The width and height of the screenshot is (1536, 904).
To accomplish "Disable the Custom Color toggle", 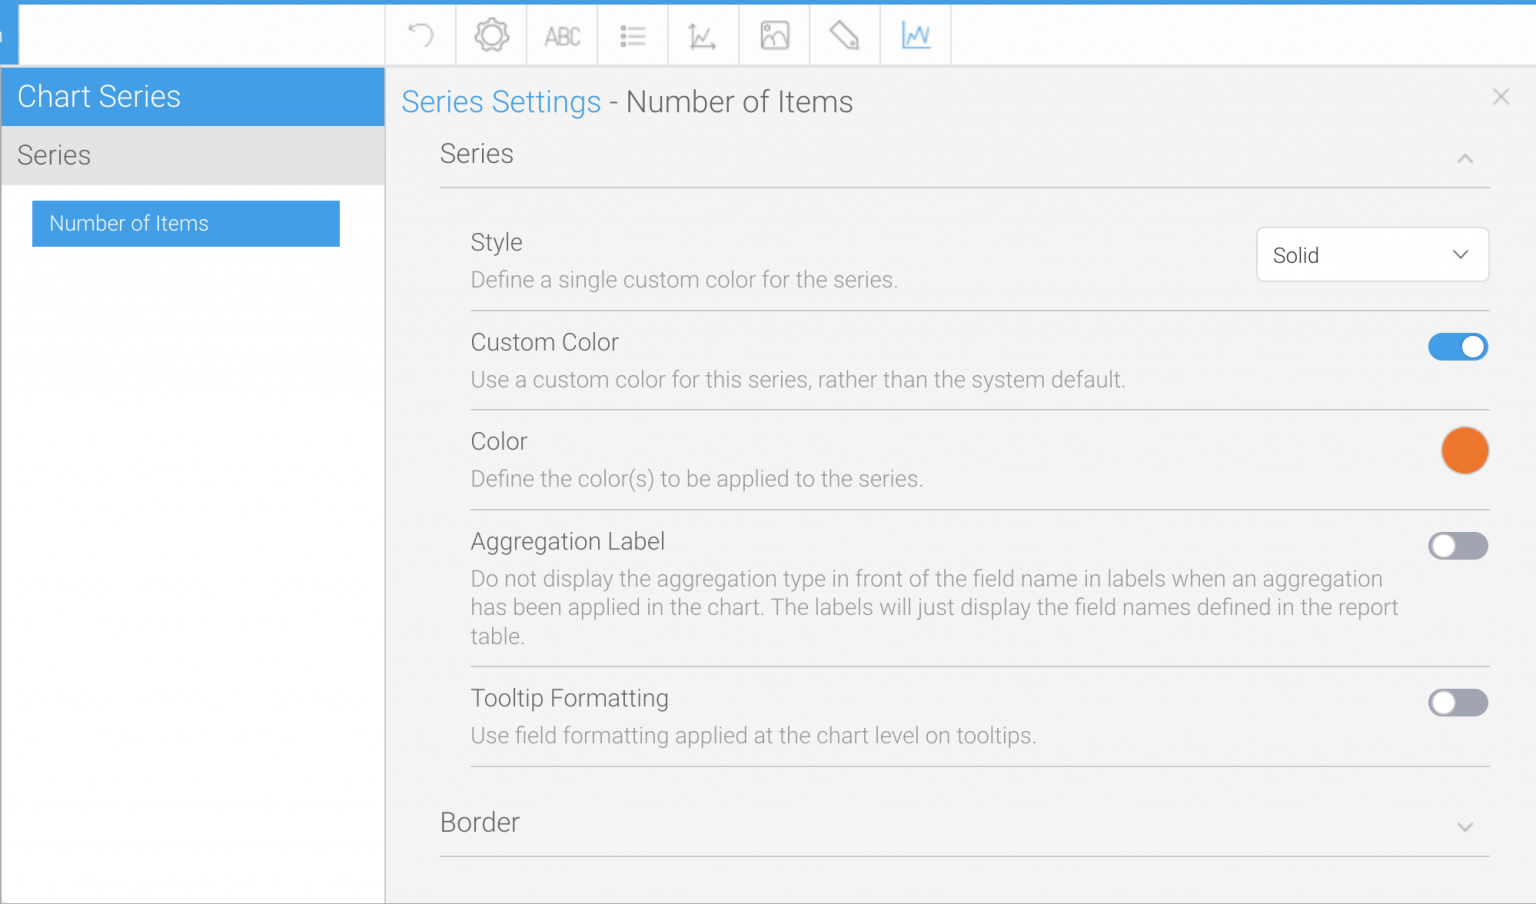I will click(x=1458, y=346).
